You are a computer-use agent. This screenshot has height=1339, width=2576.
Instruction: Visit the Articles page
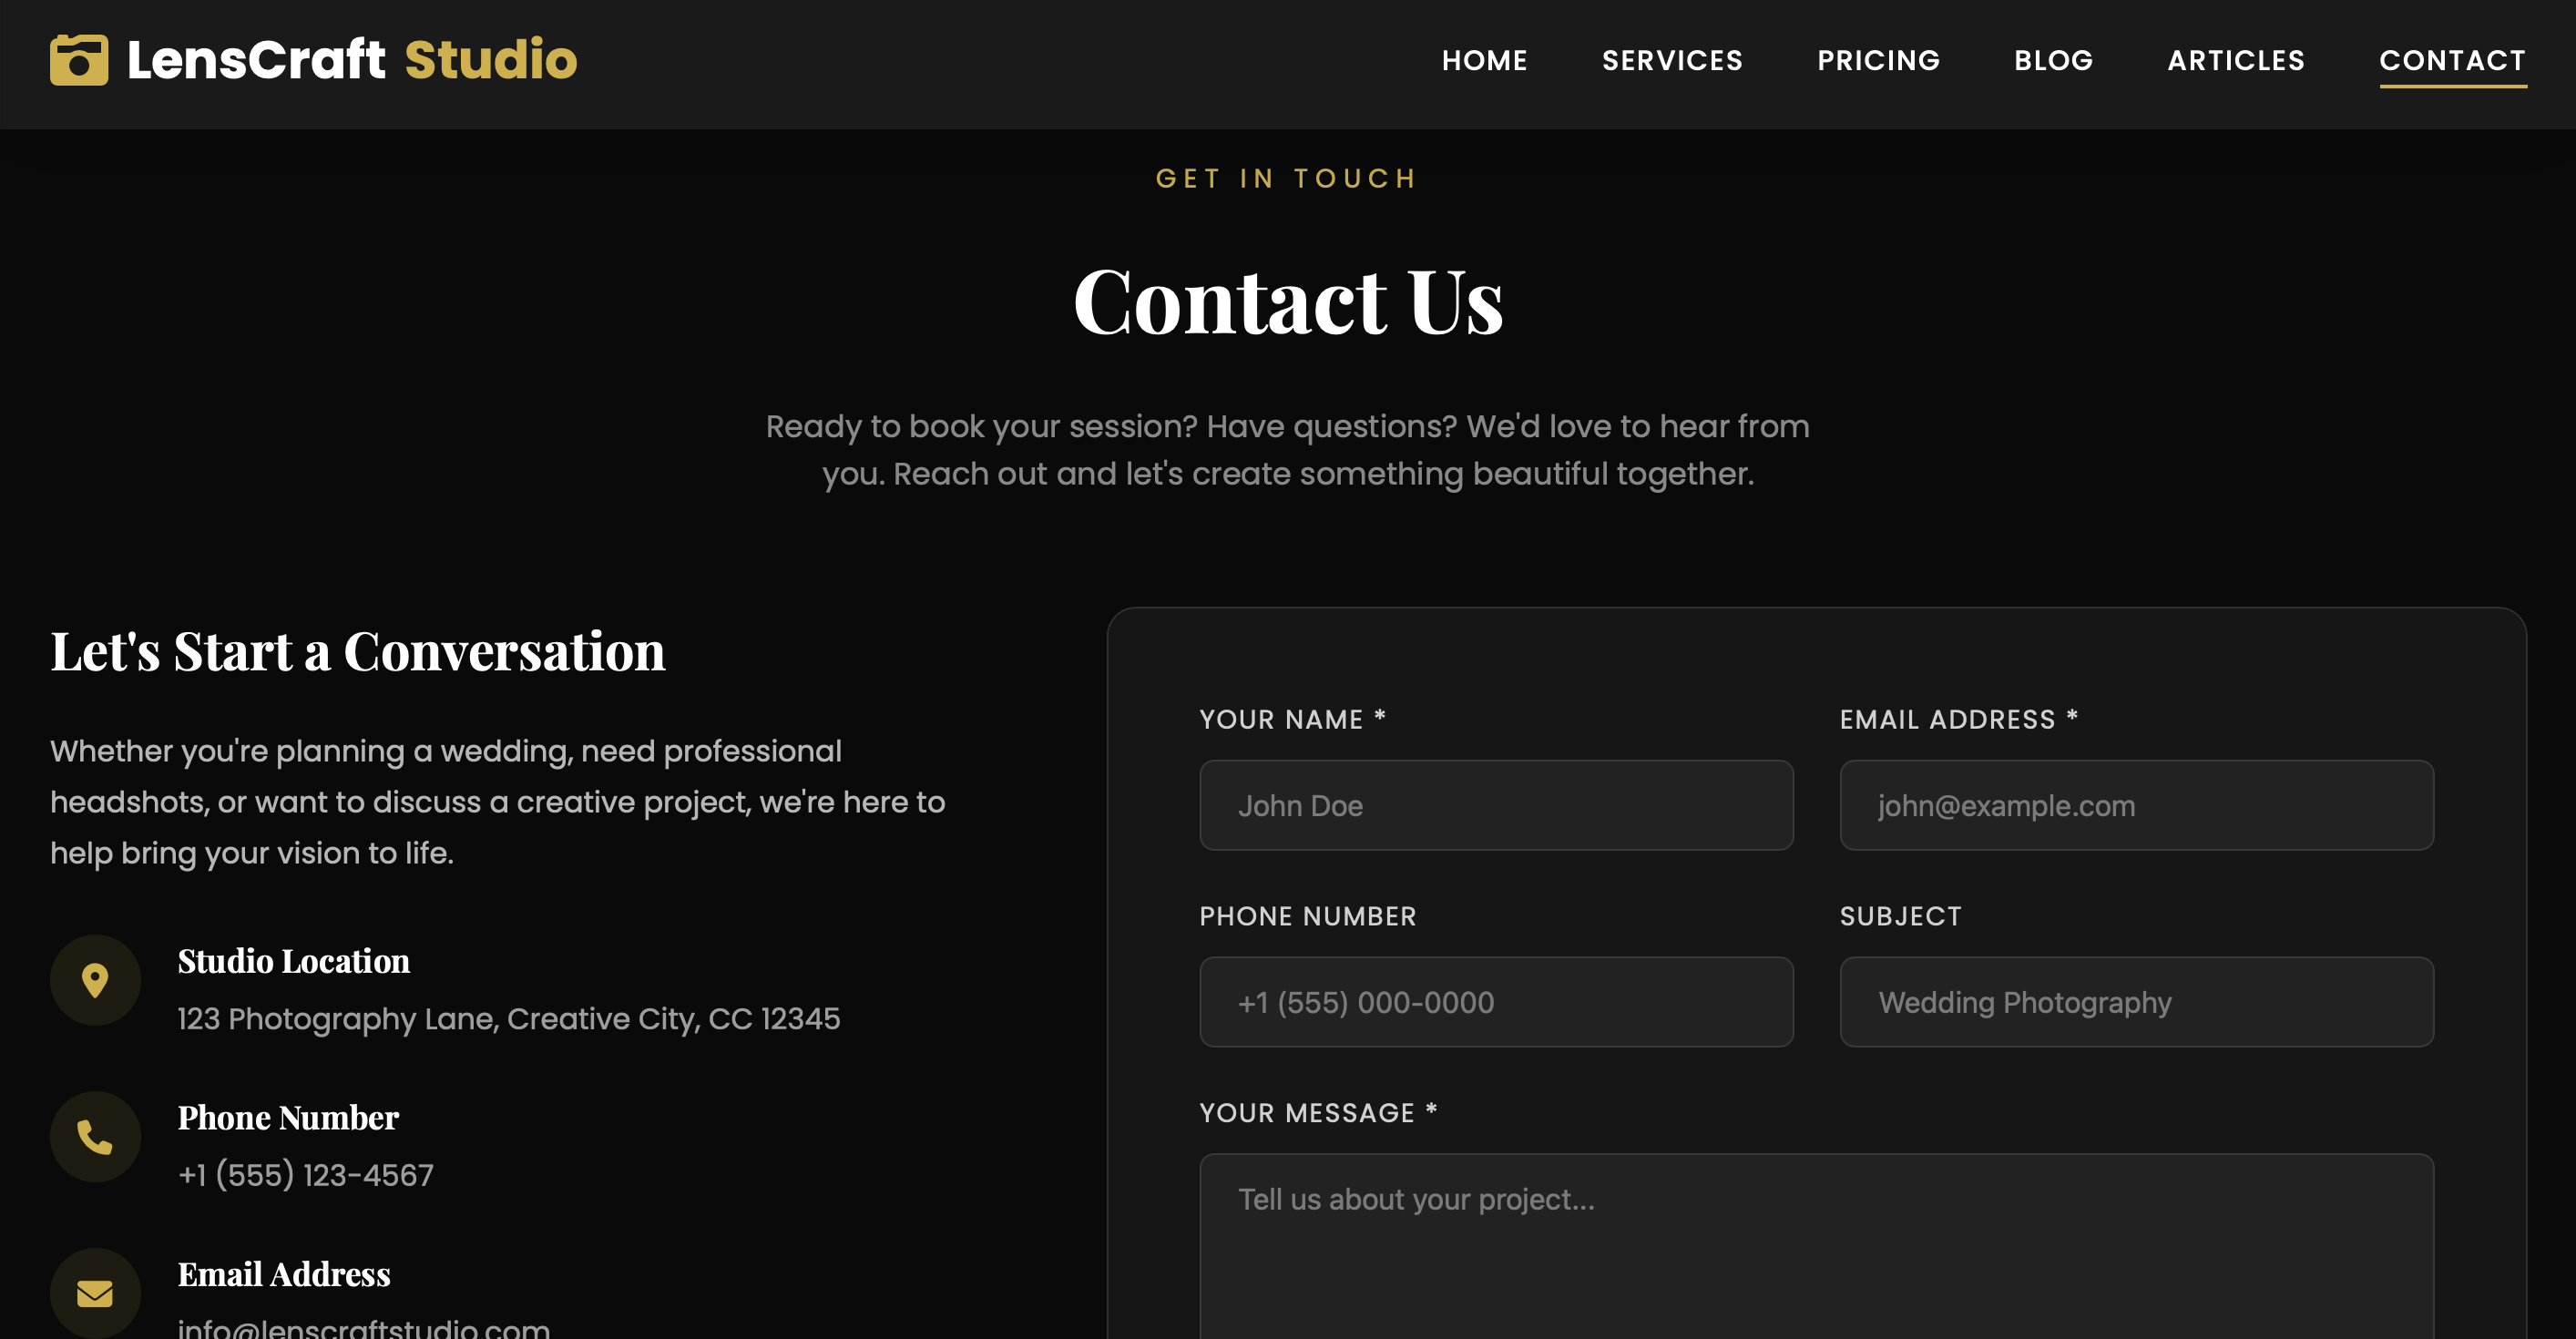[2235, 61]
